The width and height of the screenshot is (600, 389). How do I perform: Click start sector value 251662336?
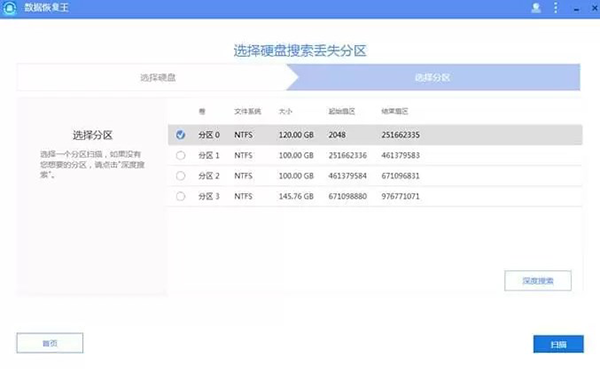coord(347,155)
